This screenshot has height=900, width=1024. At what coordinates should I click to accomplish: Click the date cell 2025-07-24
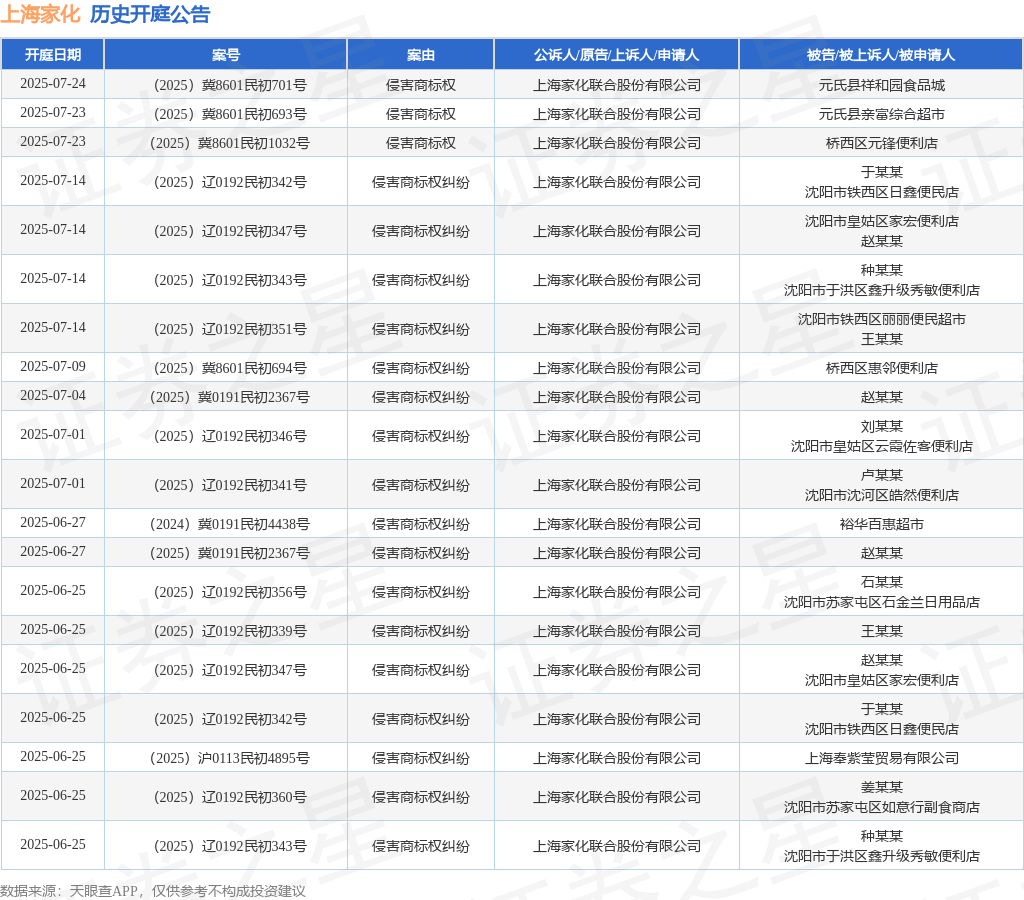tap(53, 84)
